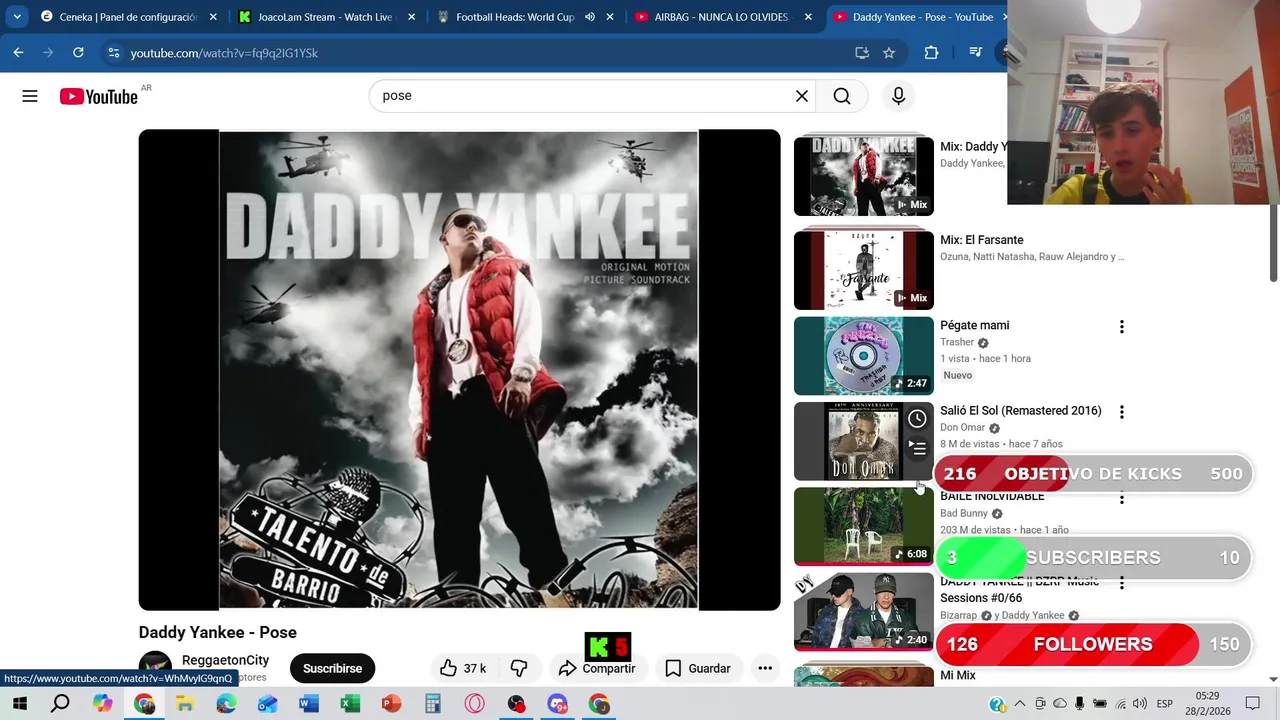Viewport: 1280px width, 720px height.
Task: Close the Ceneka tab
Action: click(x=213, y=17)
